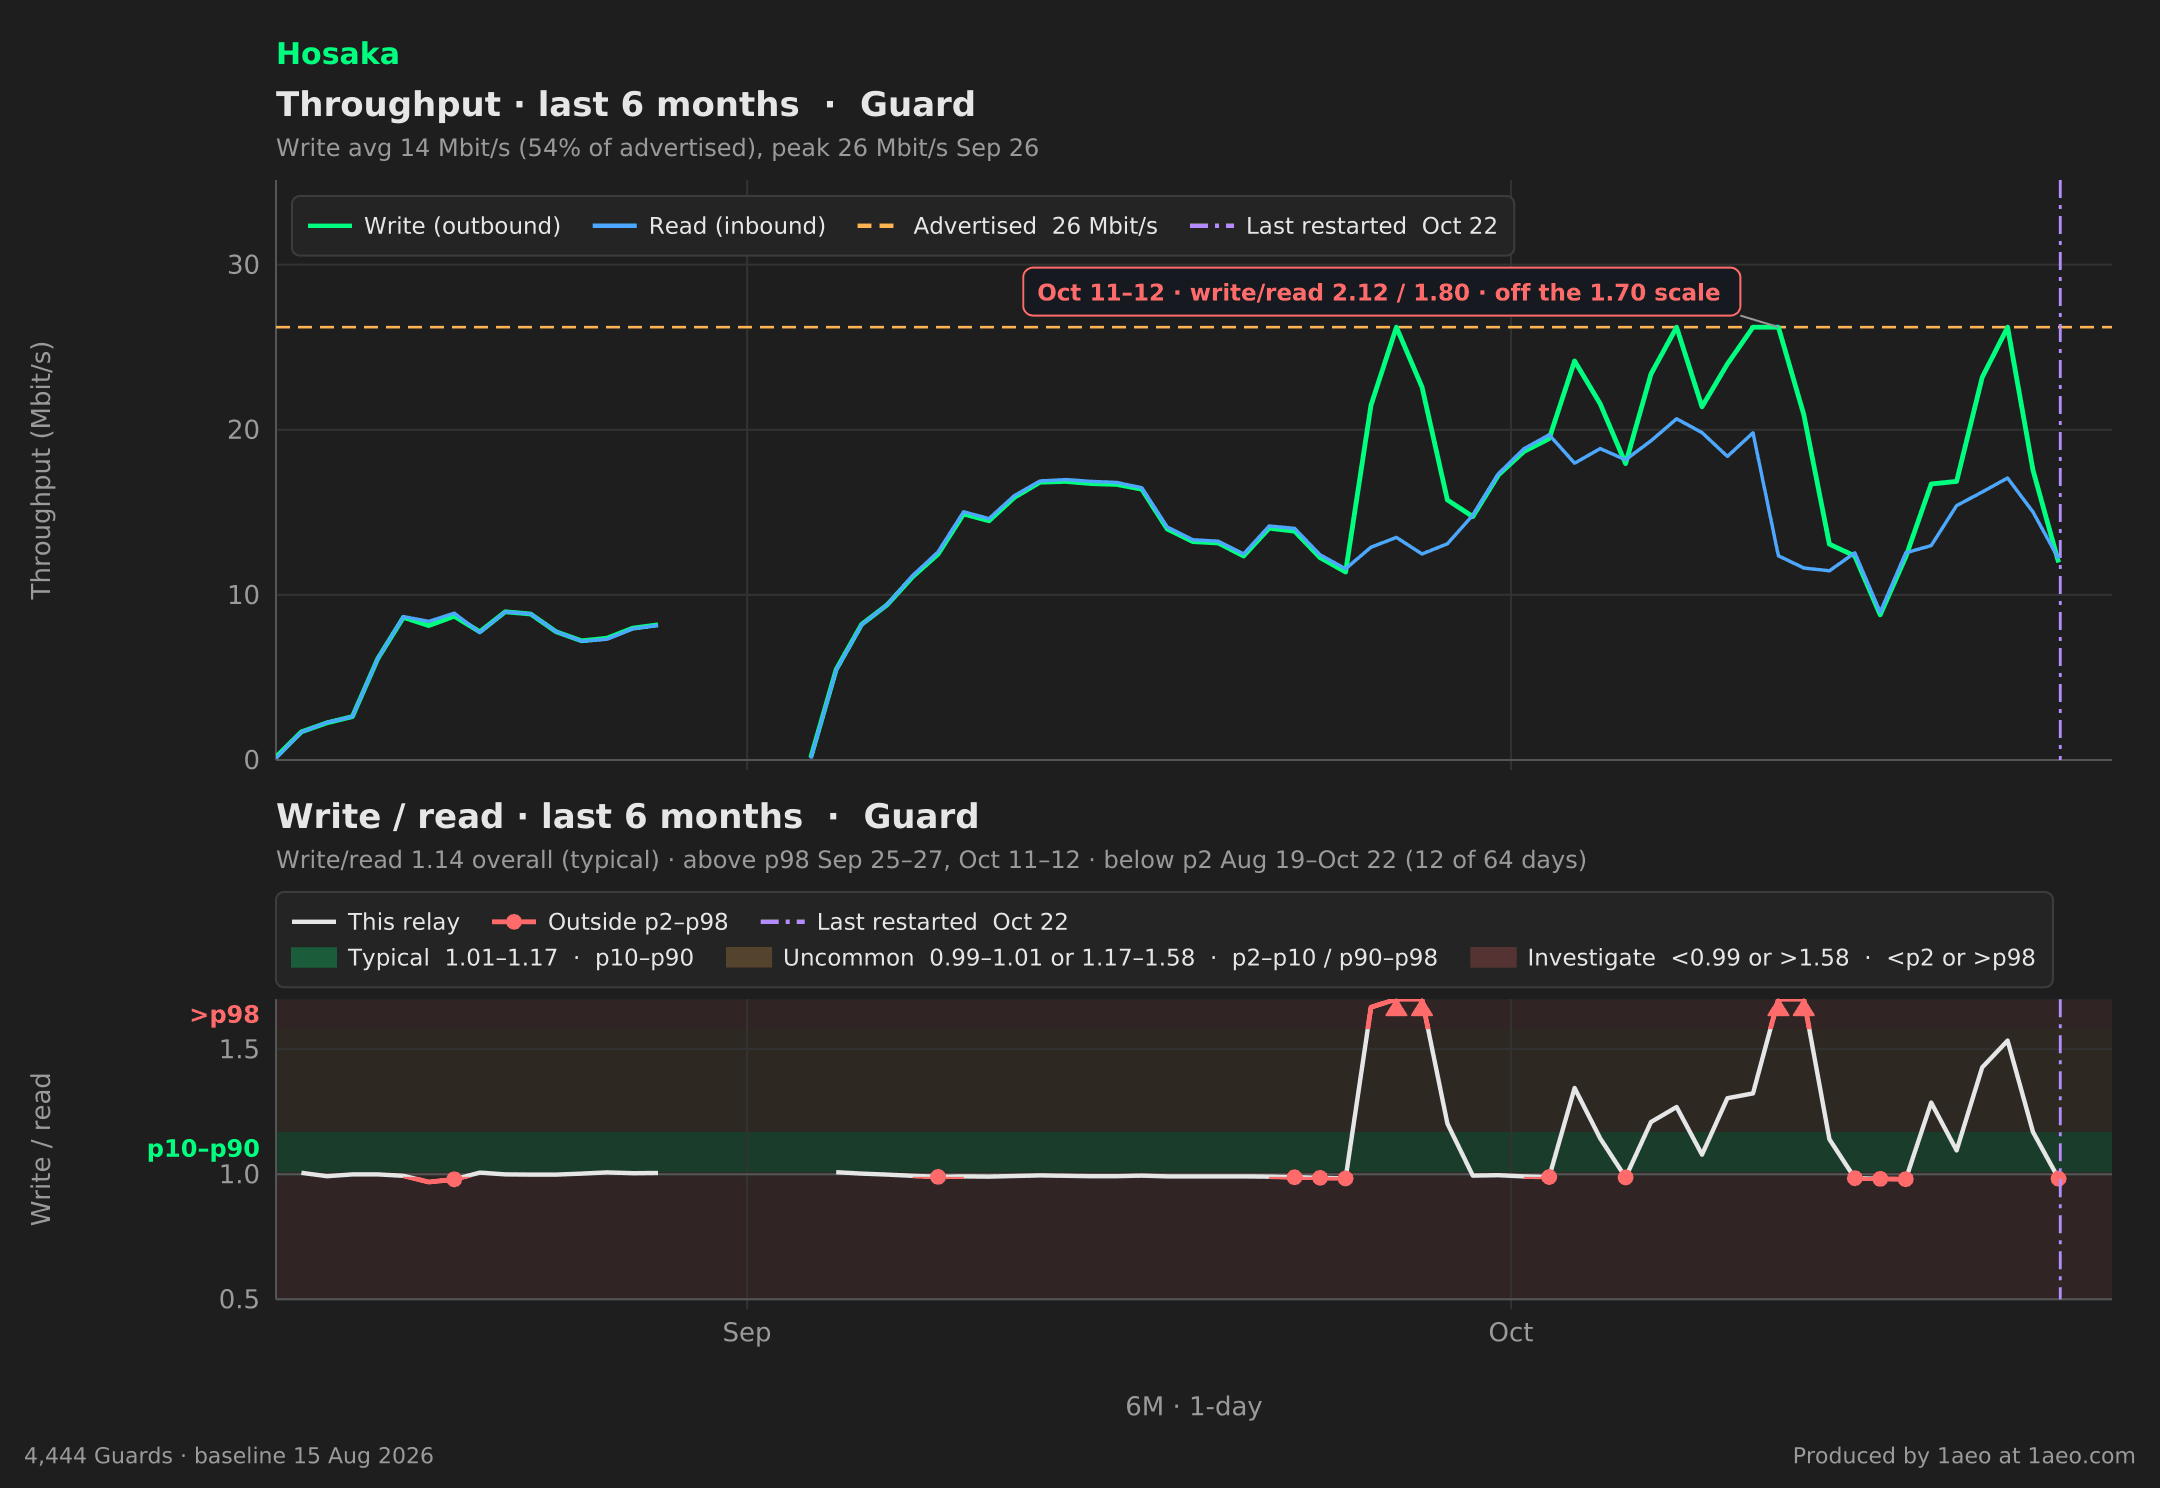Viewport: 2160px width, 1488px height.
Task: Click the Throughput last 6 months title
Action: [x=625, y=104]
